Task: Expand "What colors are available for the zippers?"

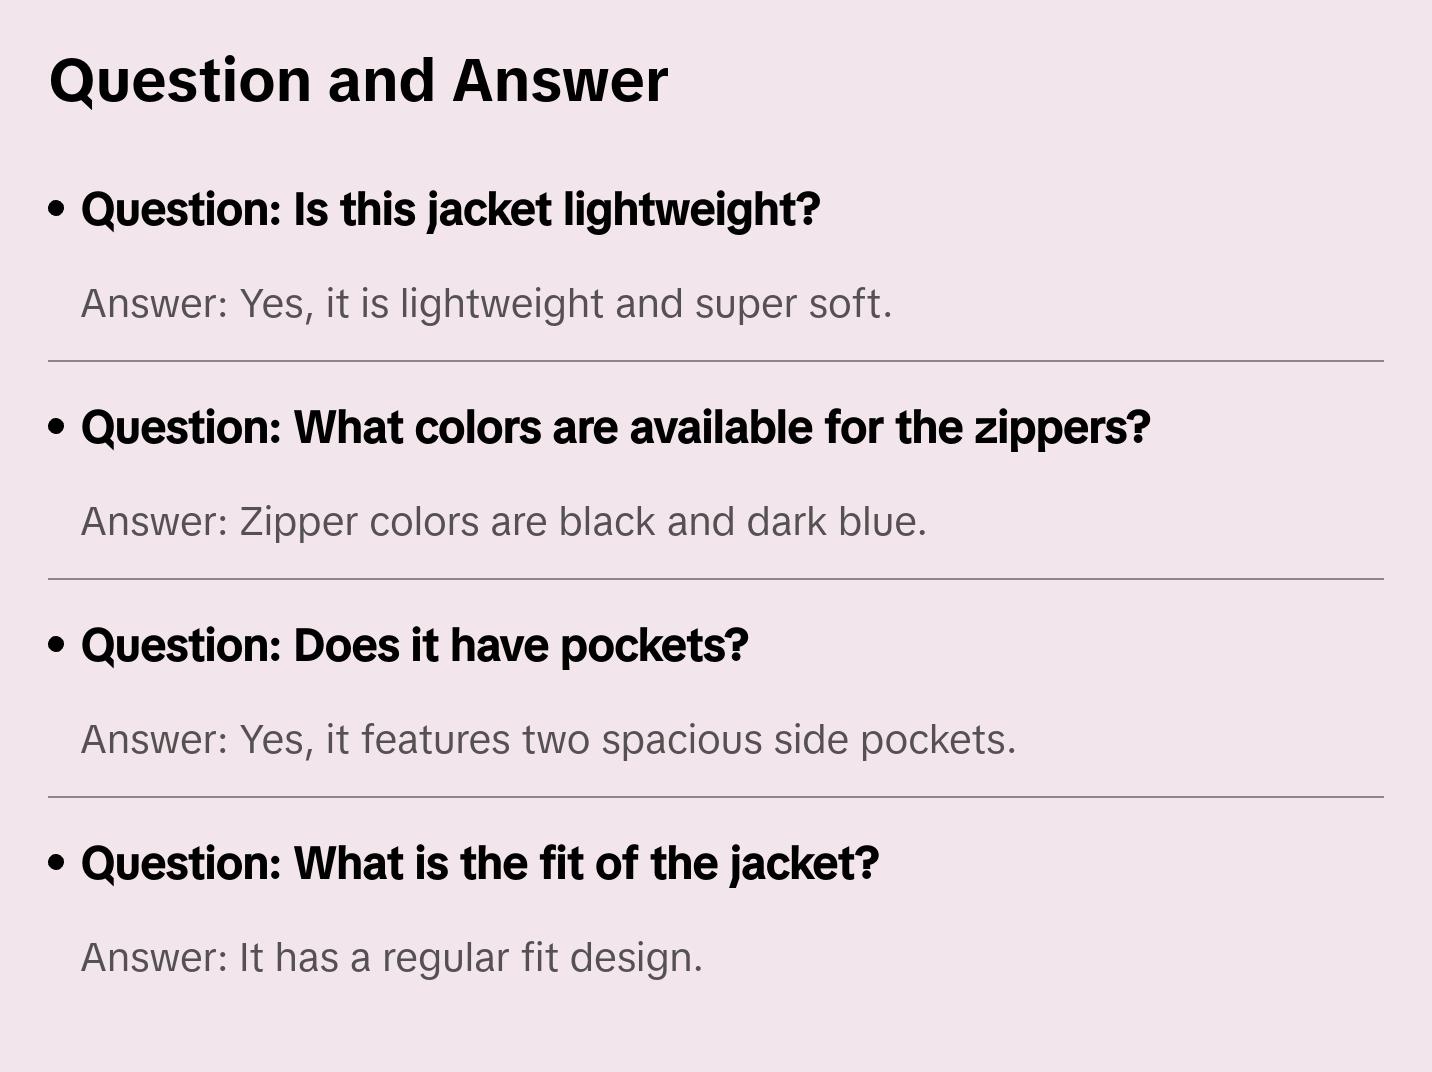Action: point(615,428)
